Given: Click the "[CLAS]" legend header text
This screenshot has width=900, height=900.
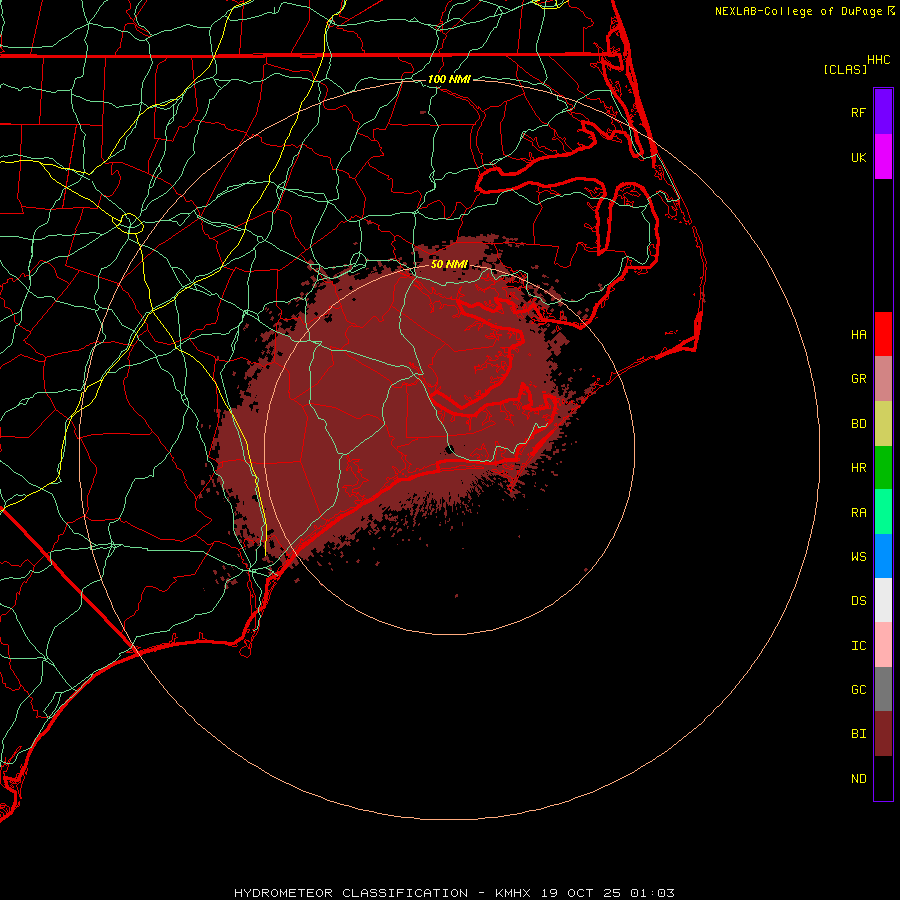Looking at the screenshot, I should (845, 69).
